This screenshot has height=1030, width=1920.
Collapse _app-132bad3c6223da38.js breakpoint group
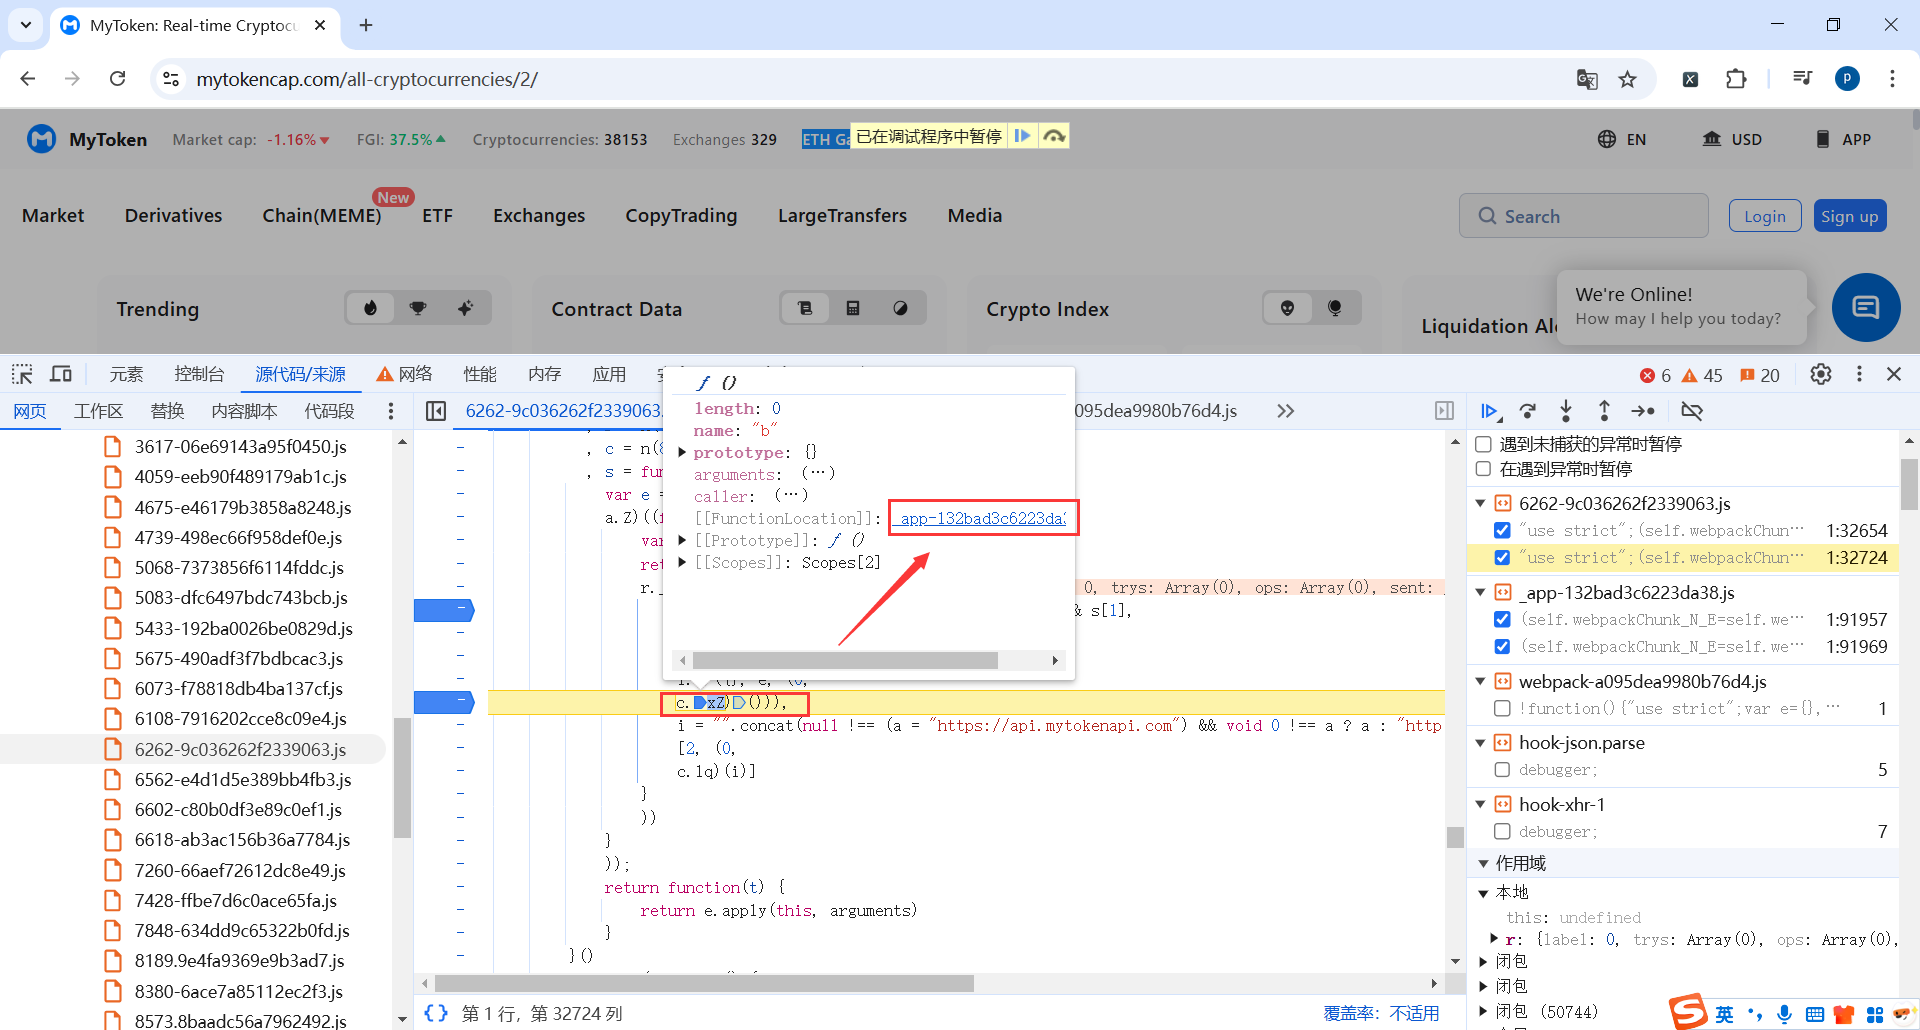point(1481,593)
